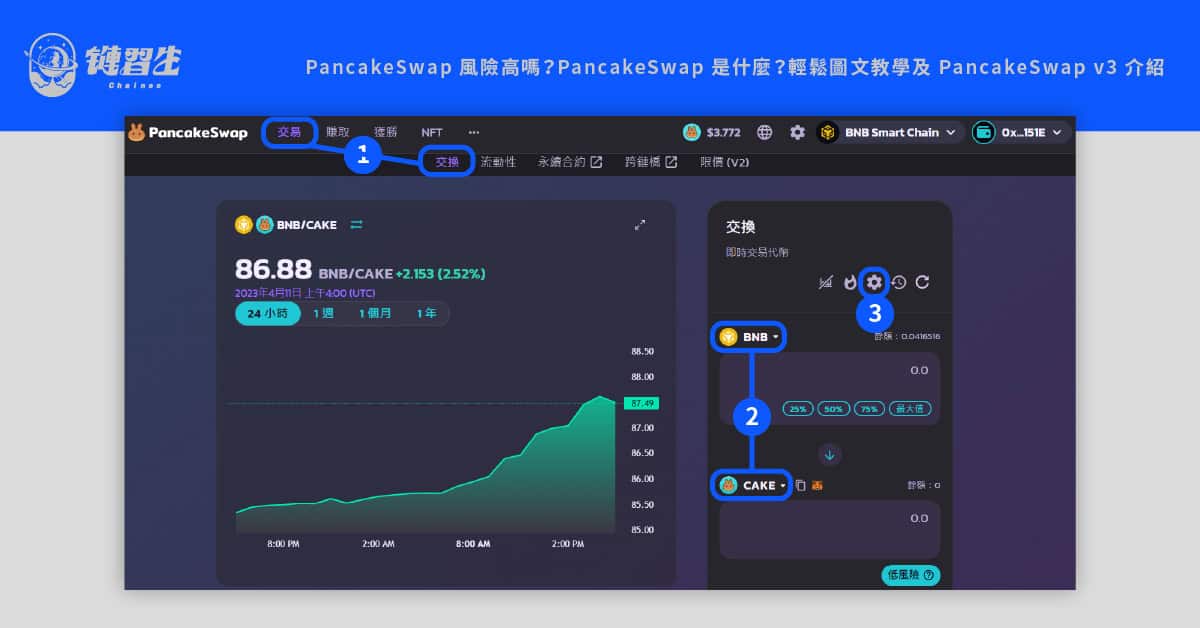Click the 87.49 current price label
The width and height of the screenshot is (1200, 628).
[x=640, y=403]
